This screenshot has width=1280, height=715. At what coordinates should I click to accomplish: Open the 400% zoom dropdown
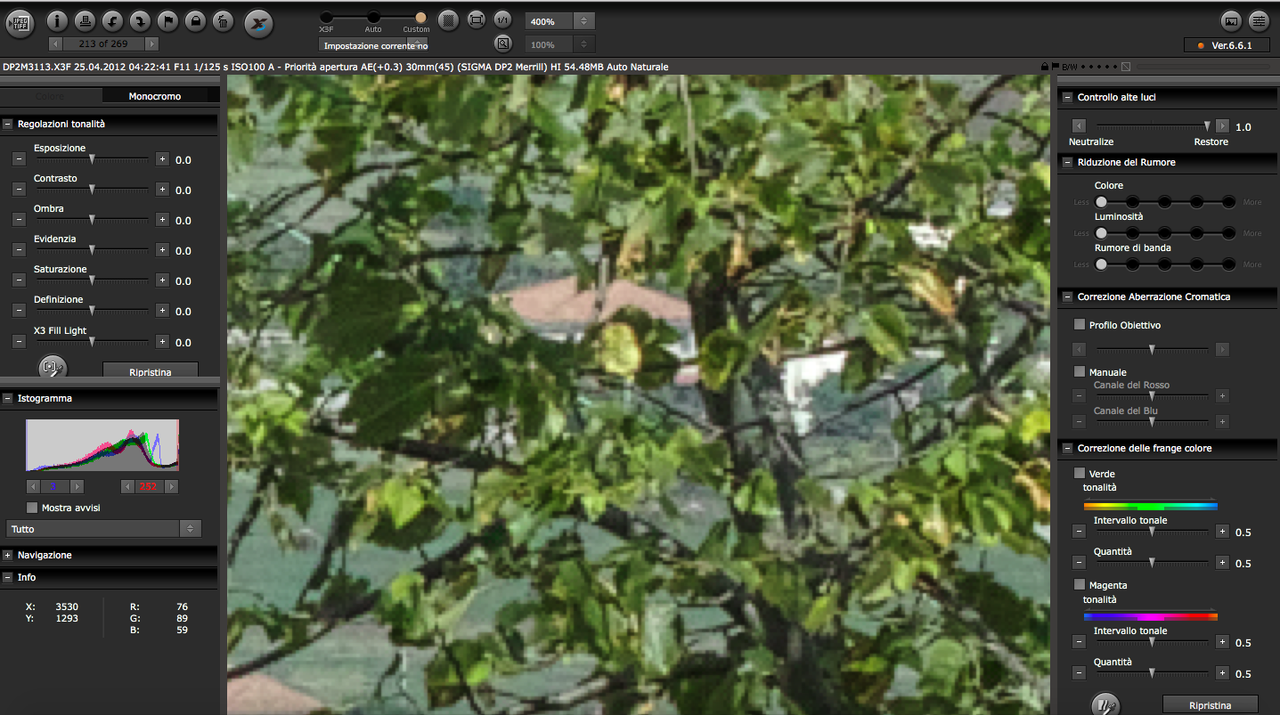(559, 21)
